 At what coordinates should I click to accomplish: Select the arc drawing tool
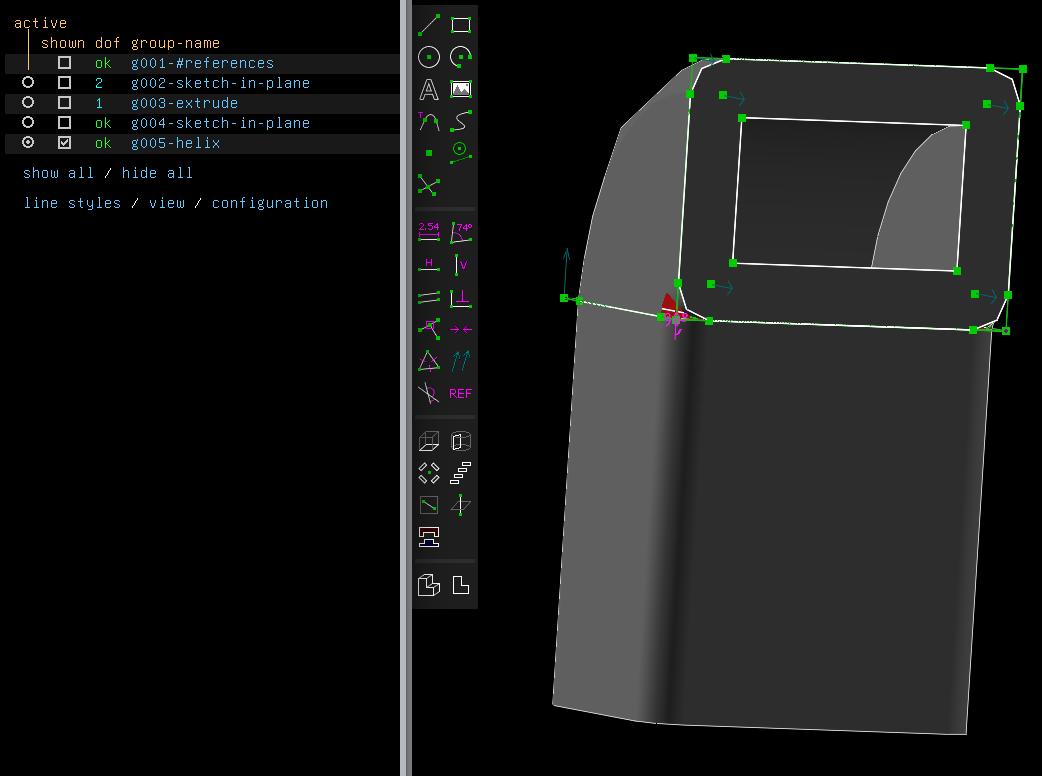(460, 57)
